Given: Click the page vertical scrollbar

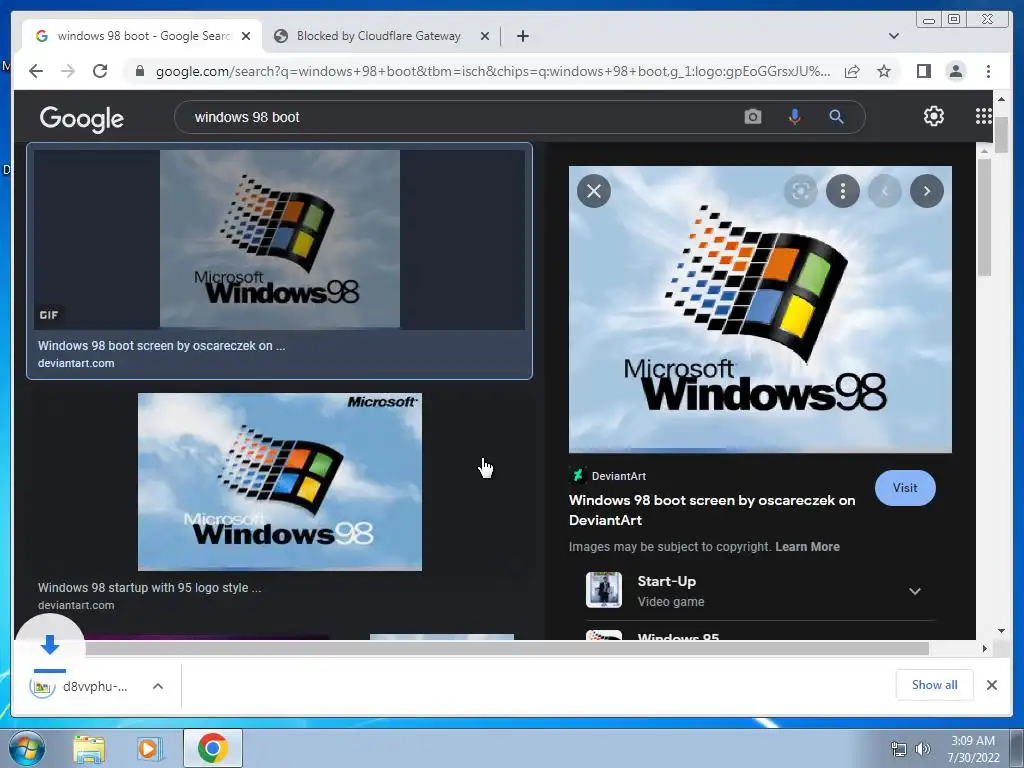Looking at the screenshot, I should click(x=1001, y=136).
